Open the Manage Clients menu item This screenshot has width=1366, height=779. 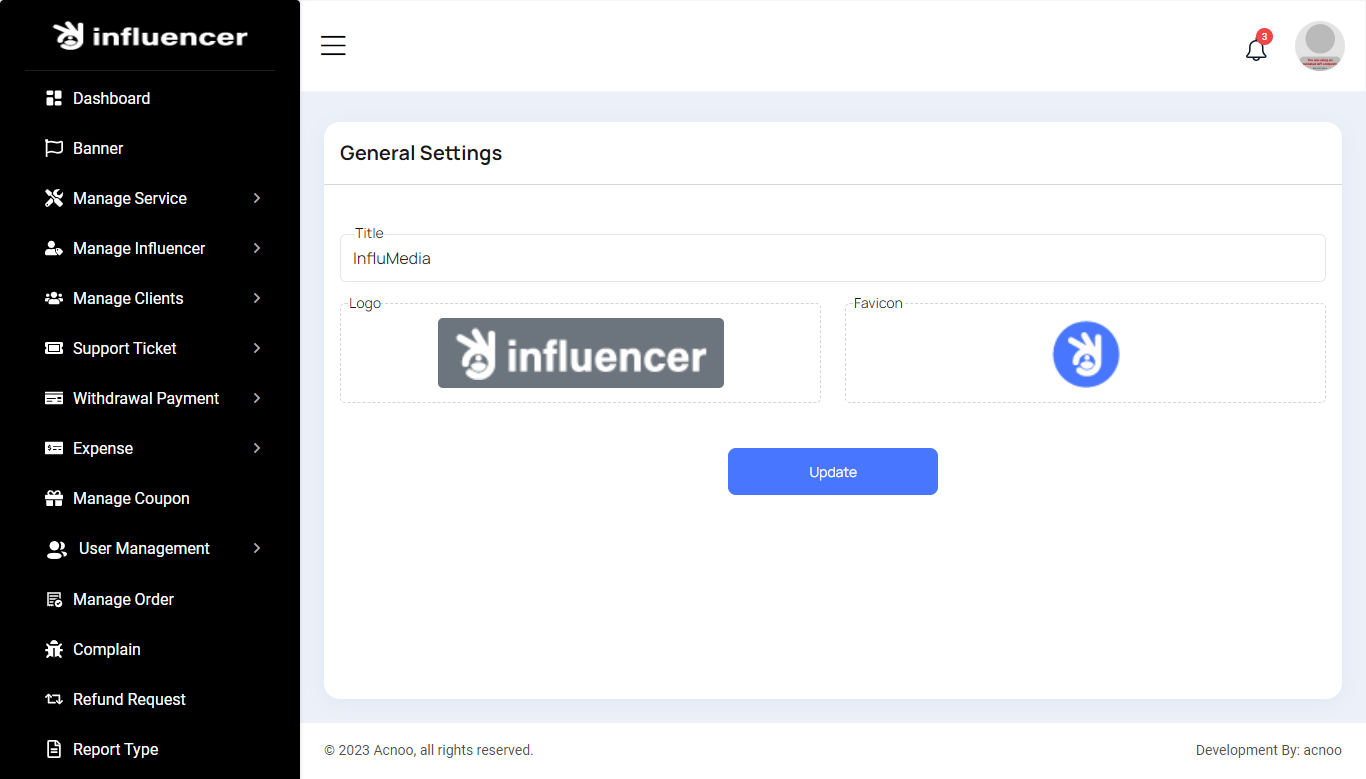coord(128,298)
